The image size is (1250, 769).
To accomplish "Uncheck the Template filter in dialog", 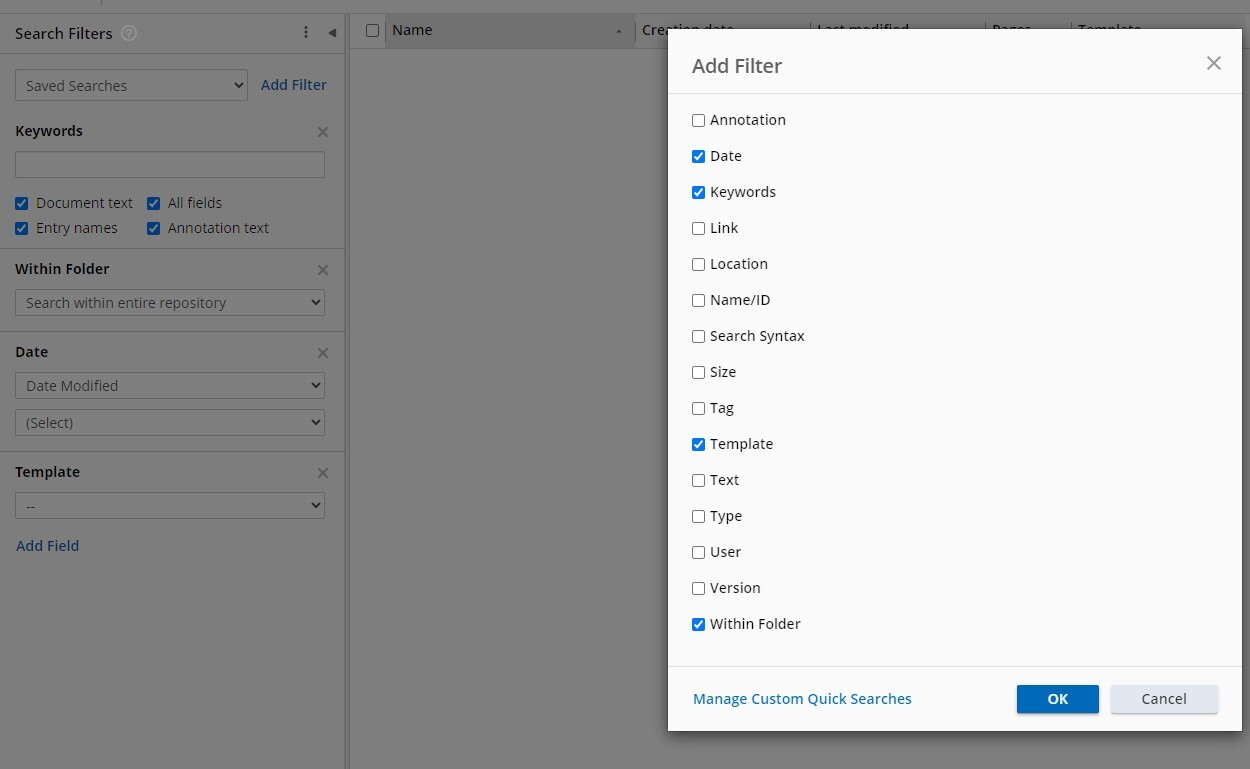I will click(699, 444).
